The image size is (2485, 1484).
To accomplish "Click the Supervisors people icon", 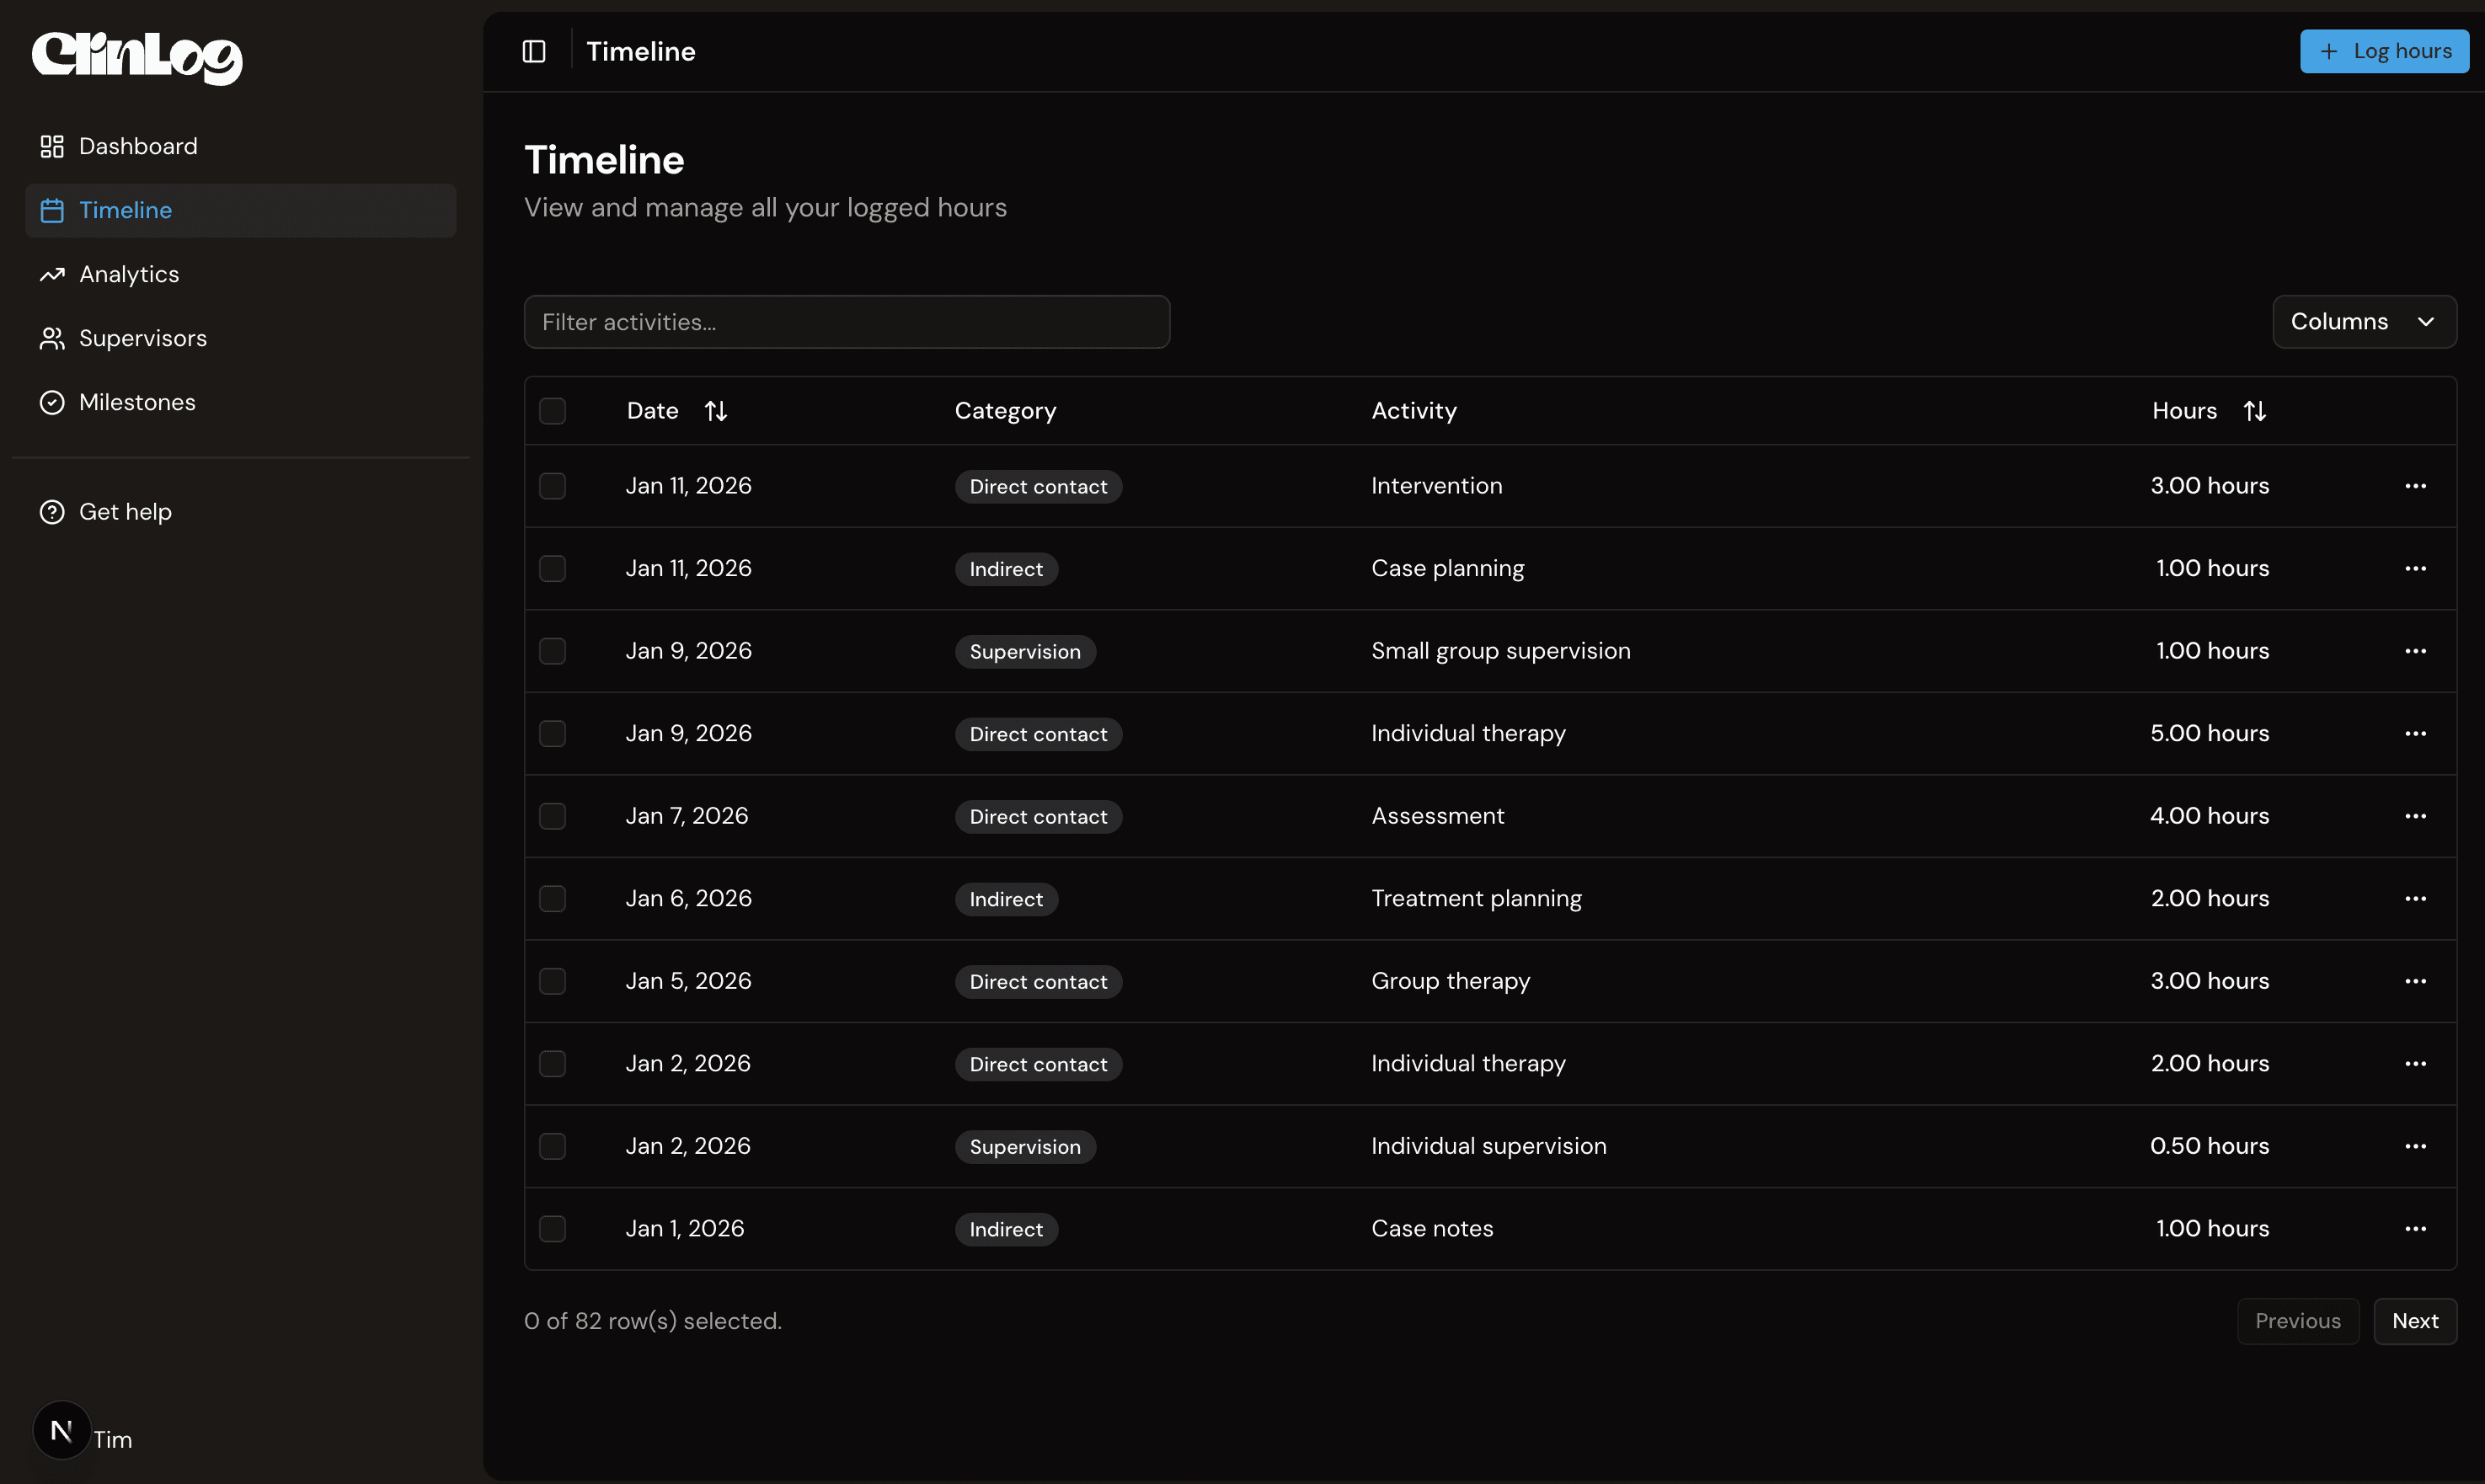I will pos(52,338).
